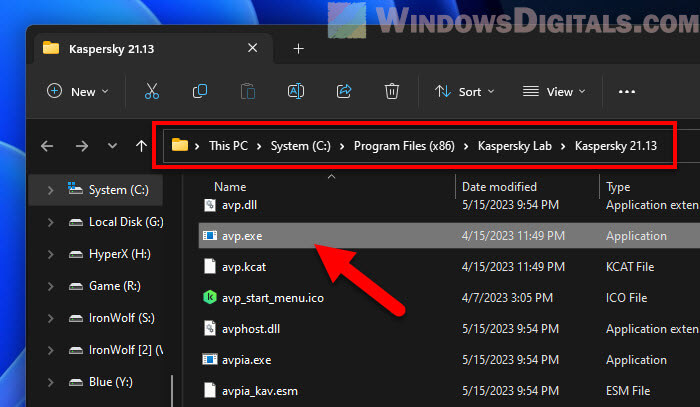Click the Rename icon in toolbar
700x407 pixels.
pos(296,91)
